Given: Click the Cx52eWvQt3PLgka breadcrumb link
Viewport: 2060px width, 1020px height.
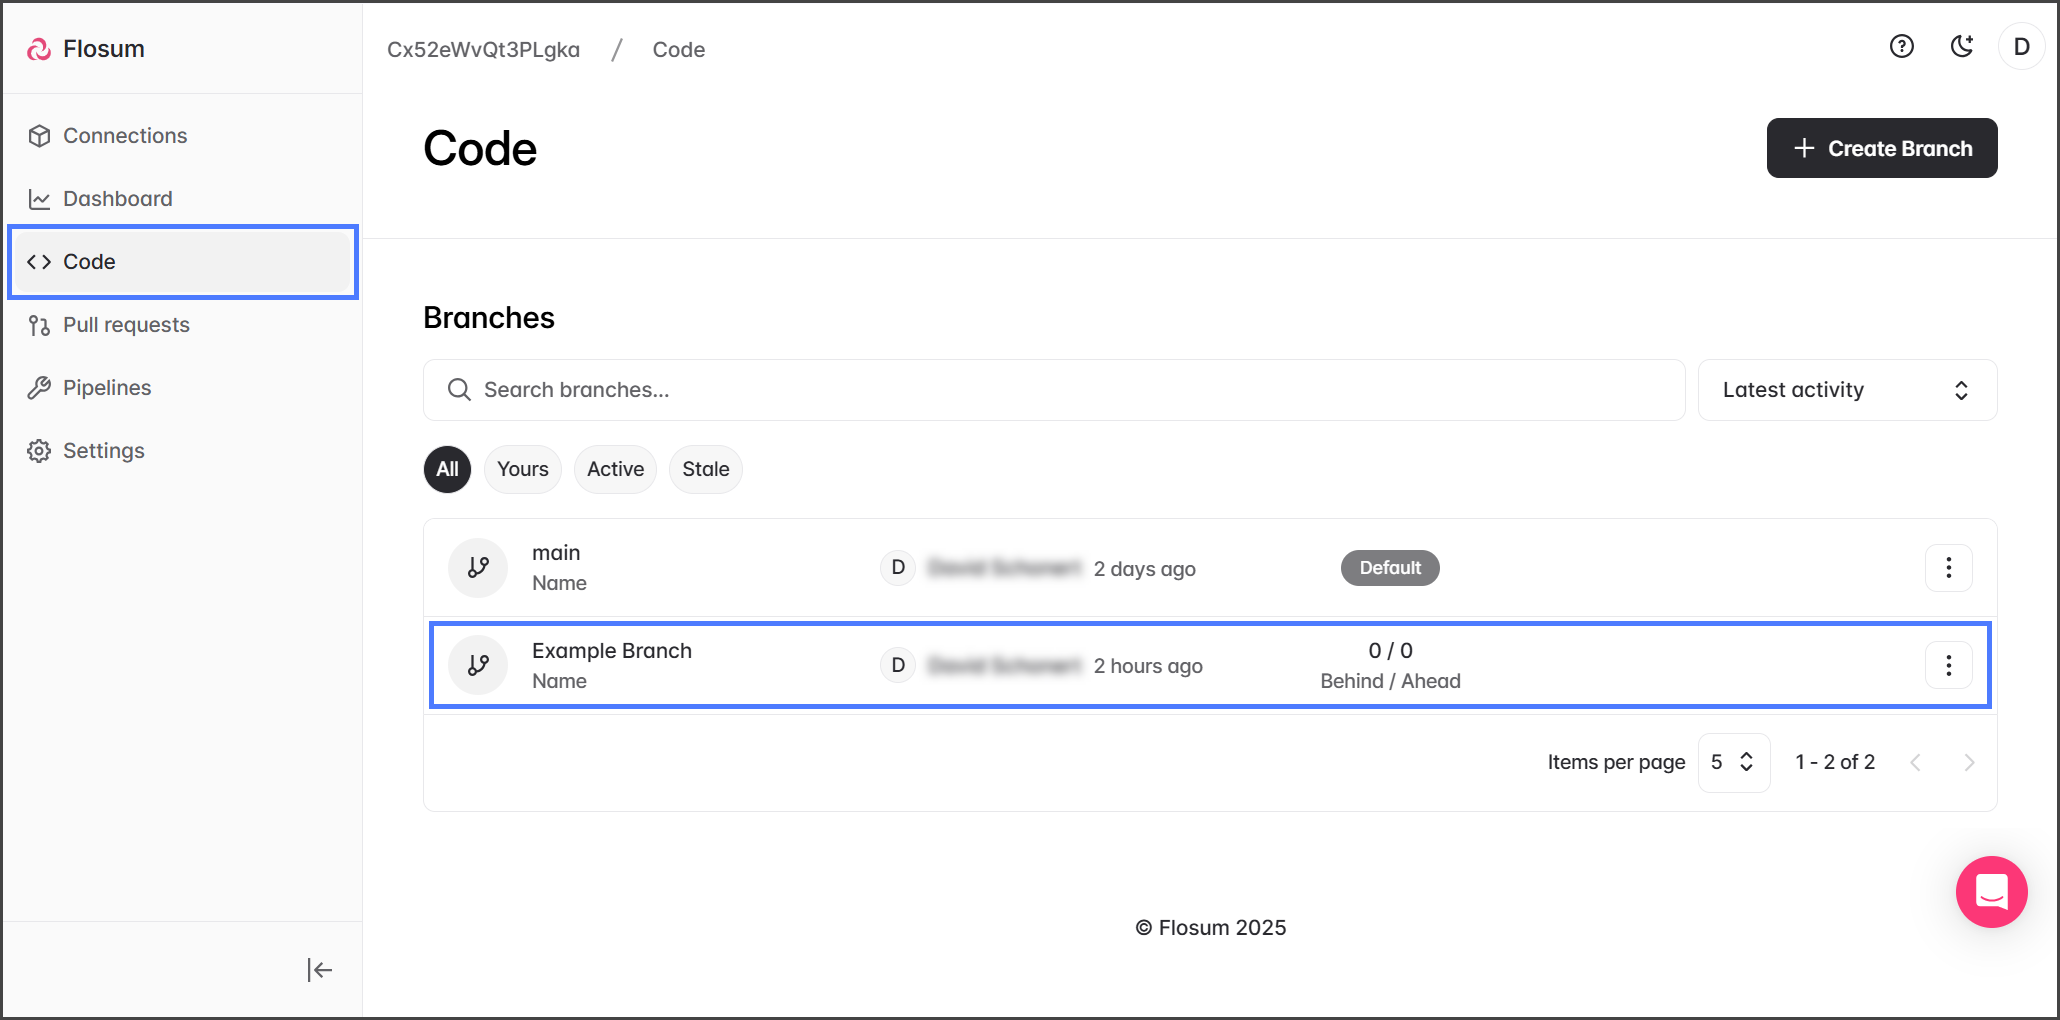Looking at the screenshot, I should [x=483, y=50].
